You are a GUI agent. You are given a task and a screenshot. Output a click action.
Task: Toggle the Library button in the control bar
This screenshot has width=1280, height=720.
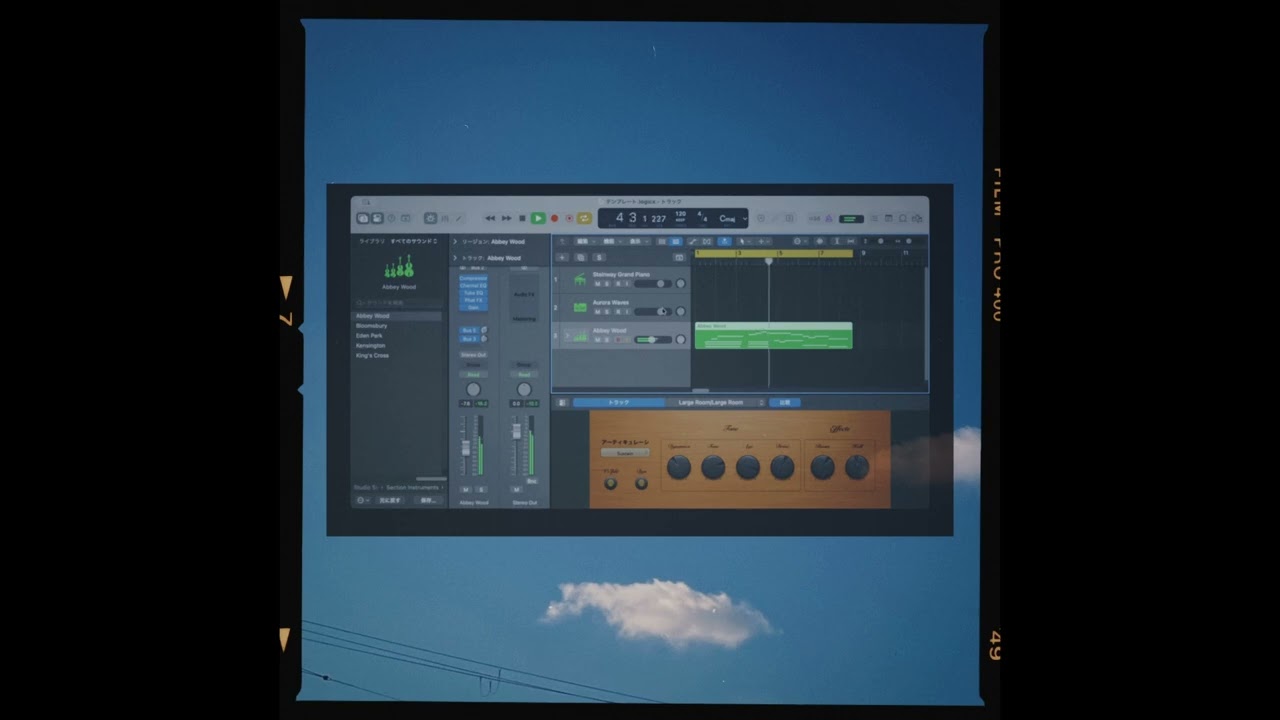pos(362,218)
